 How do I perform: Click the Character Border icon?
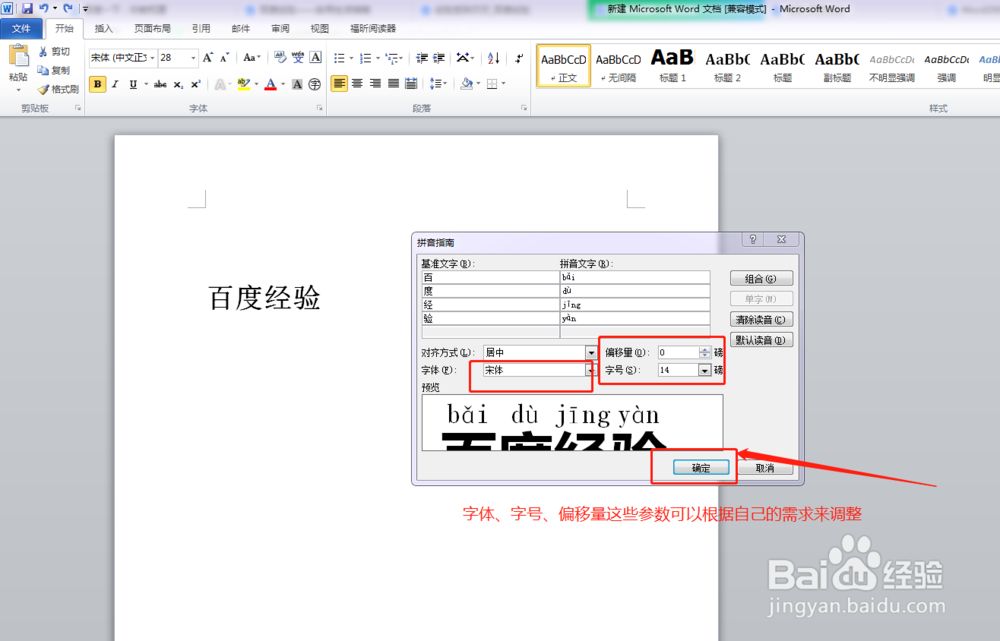(316, 57)
